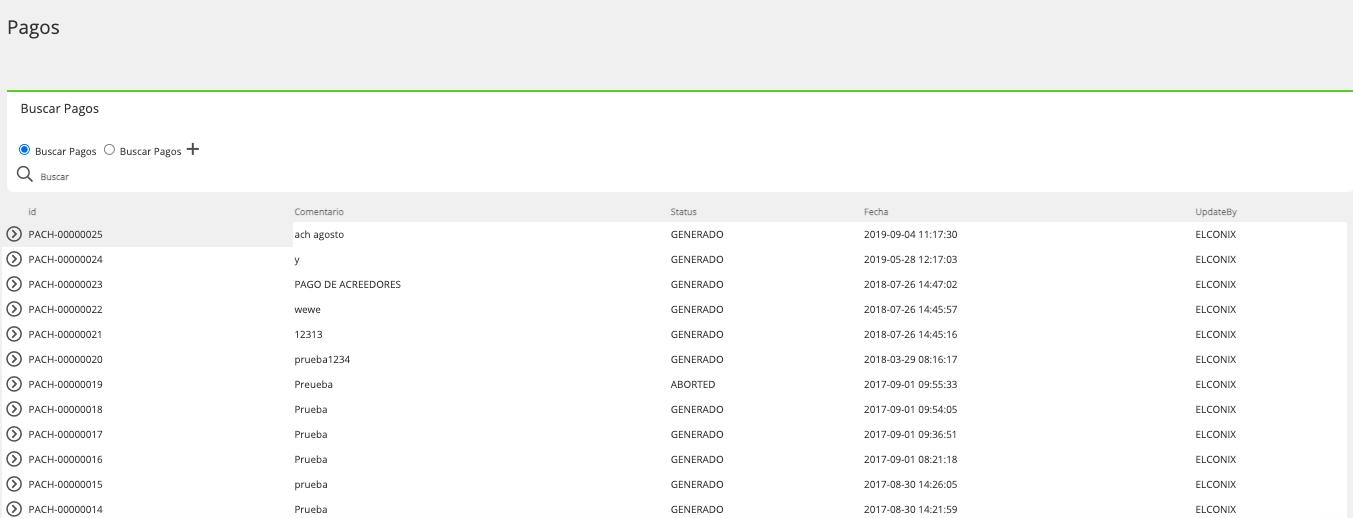1353x518 pixels.
Task: Sort by the id column header
Action: (x=32, y=212)
